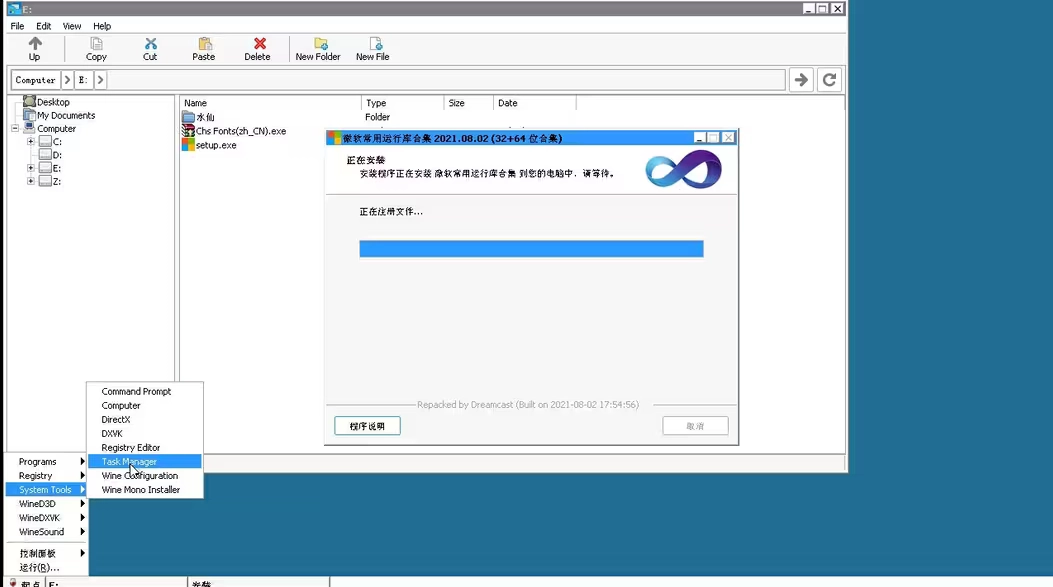This screenshot has width=1053, height=587.
Task: Expand the C: drive tree node
Action: tap(31, 142)
